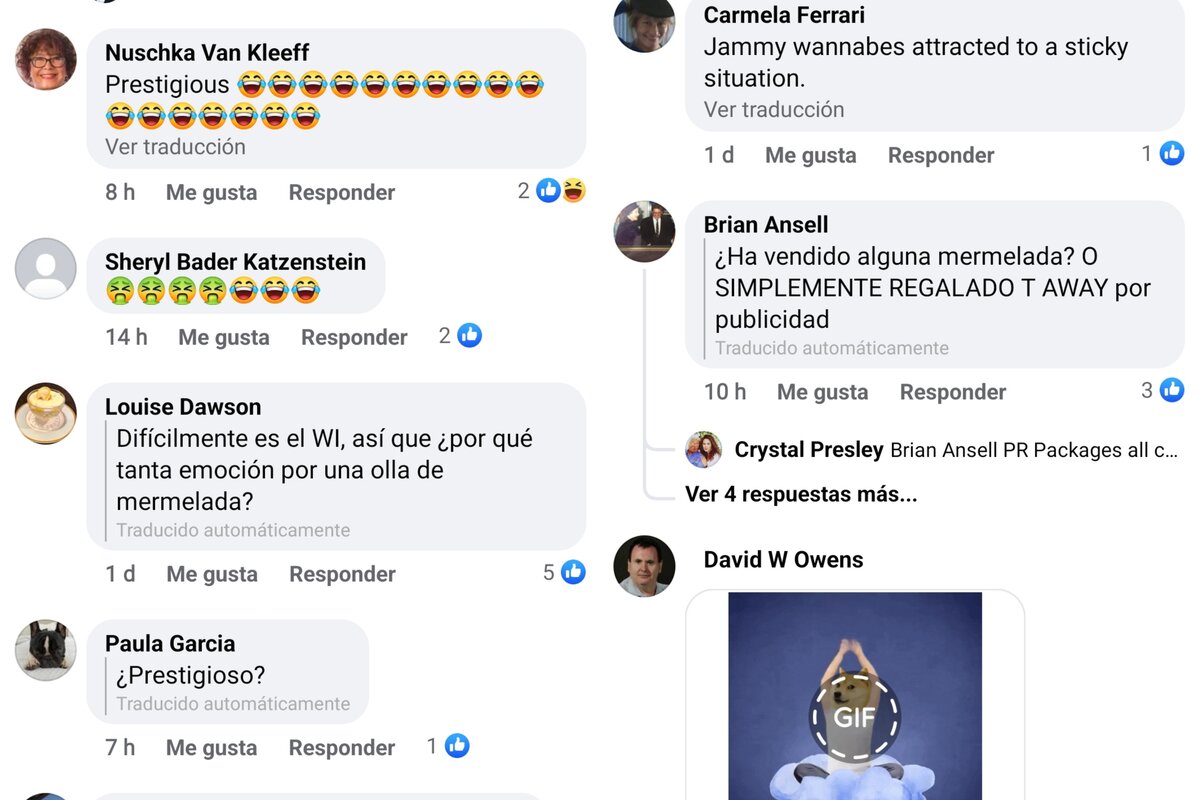The image size is (1200, 800).
Task: Open Paula Garcia's dog avatar
Action: tap(46, 650)
